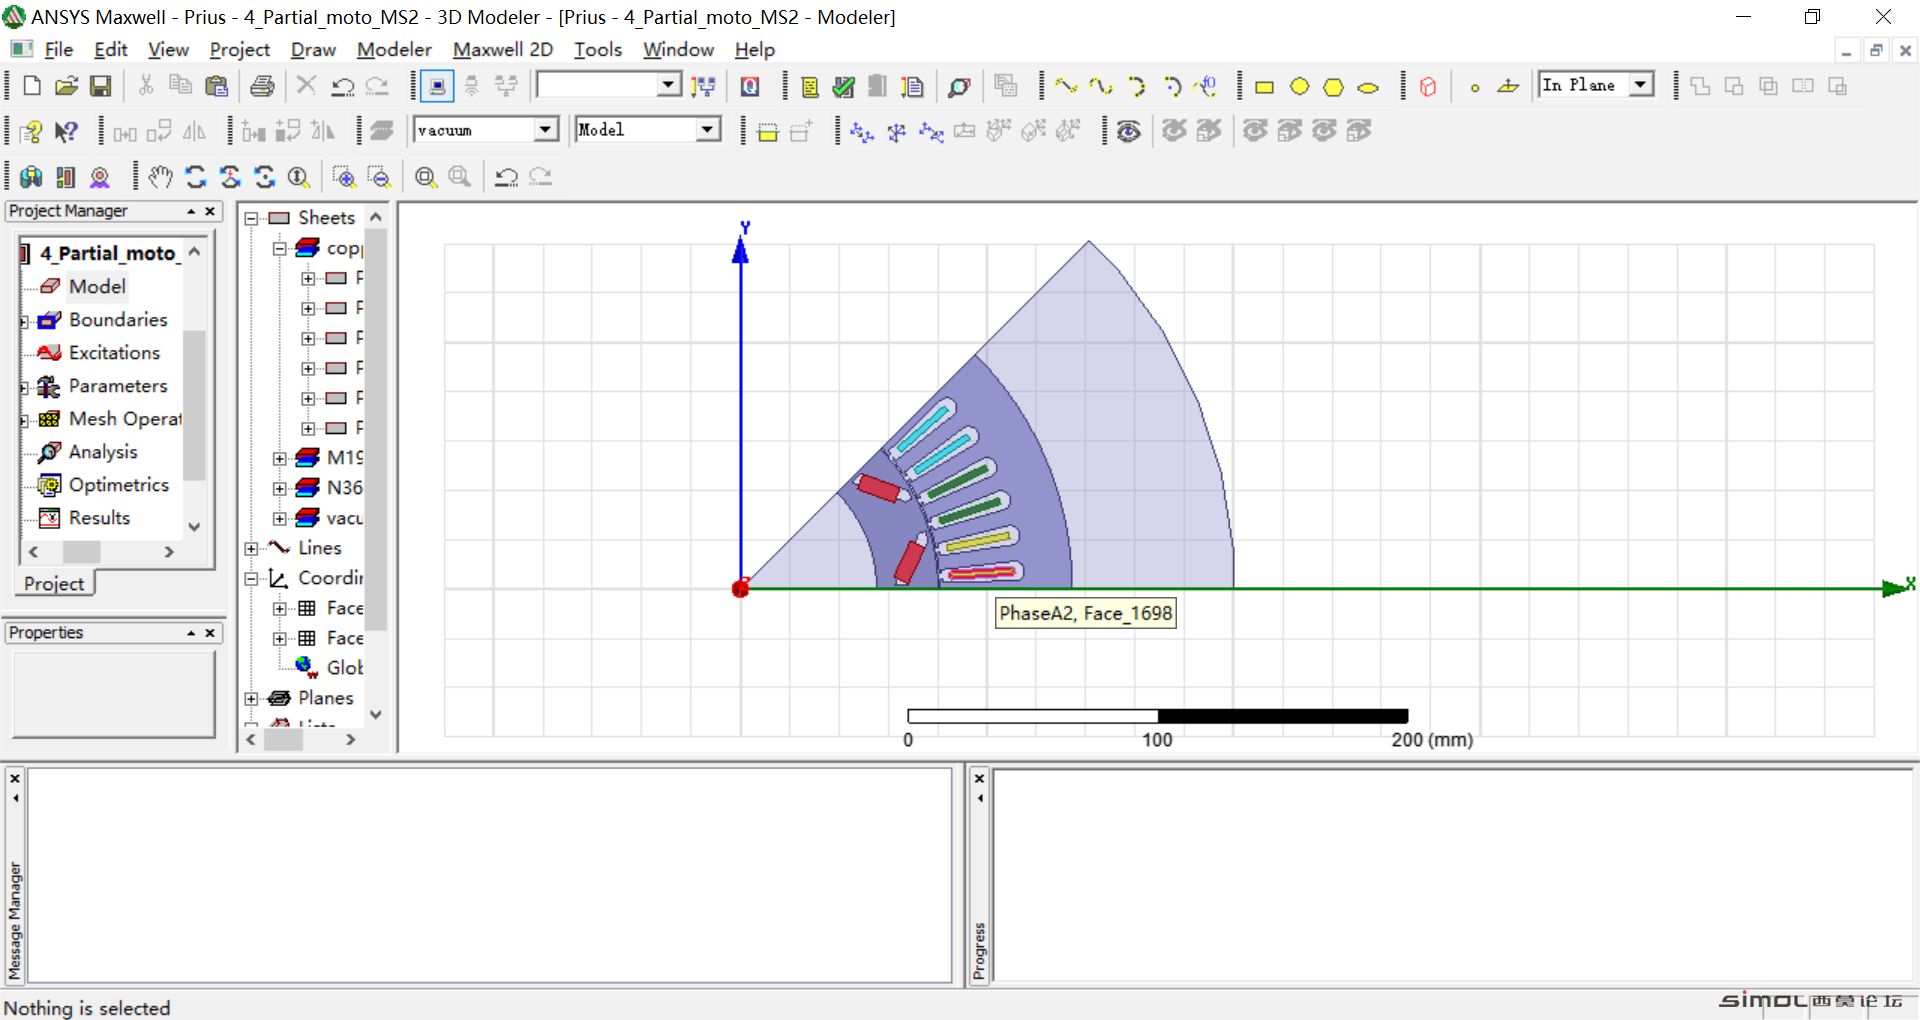This screenshot has width=1920, height=1020.
Task: Click the Project Manager horizontal scrollbar thumb
Action: click(x=81, y=552)
